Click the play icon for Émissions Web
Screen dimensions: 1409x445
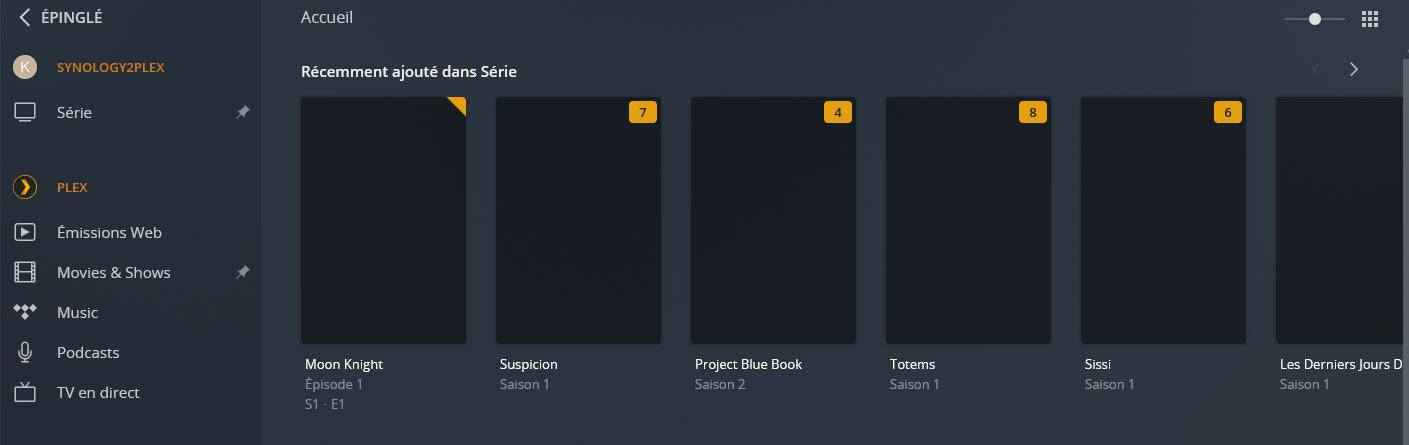pyautogui.click(x=25, y=232)
